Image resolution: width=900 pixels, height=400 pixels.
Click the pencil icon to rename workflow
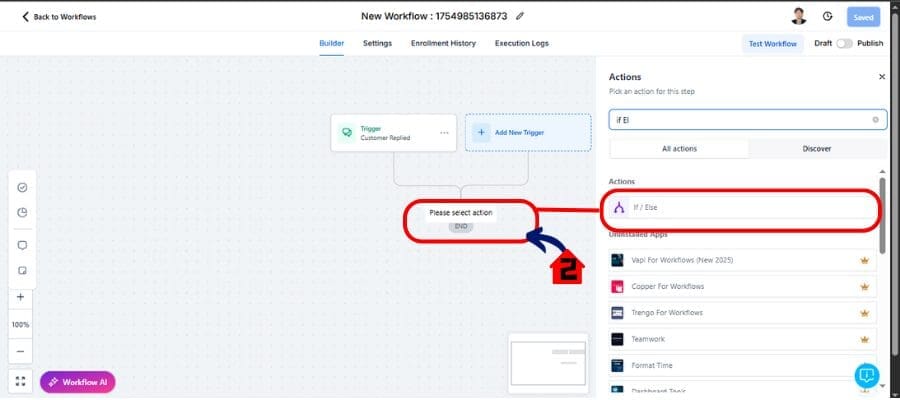(520, 16)
